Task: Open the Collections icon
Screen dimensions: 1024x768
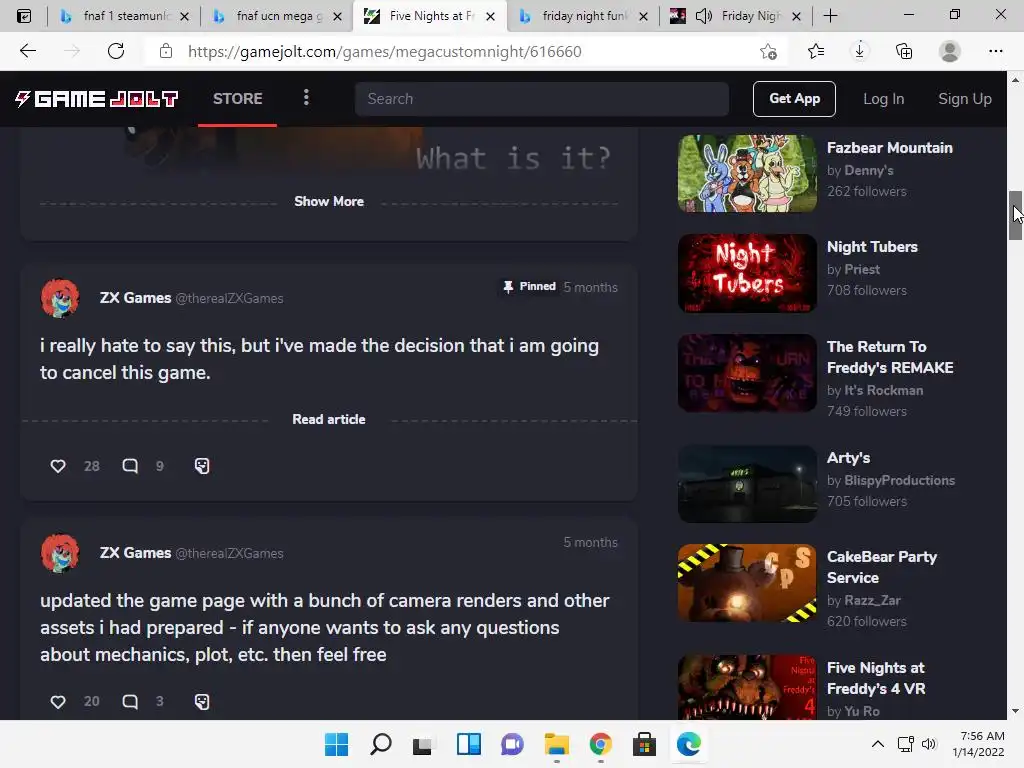Action: 904,51
